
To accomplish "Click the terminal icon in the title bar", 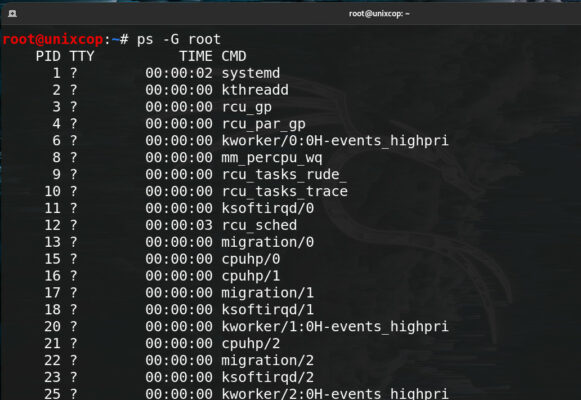I will click(x=12, y=14).
